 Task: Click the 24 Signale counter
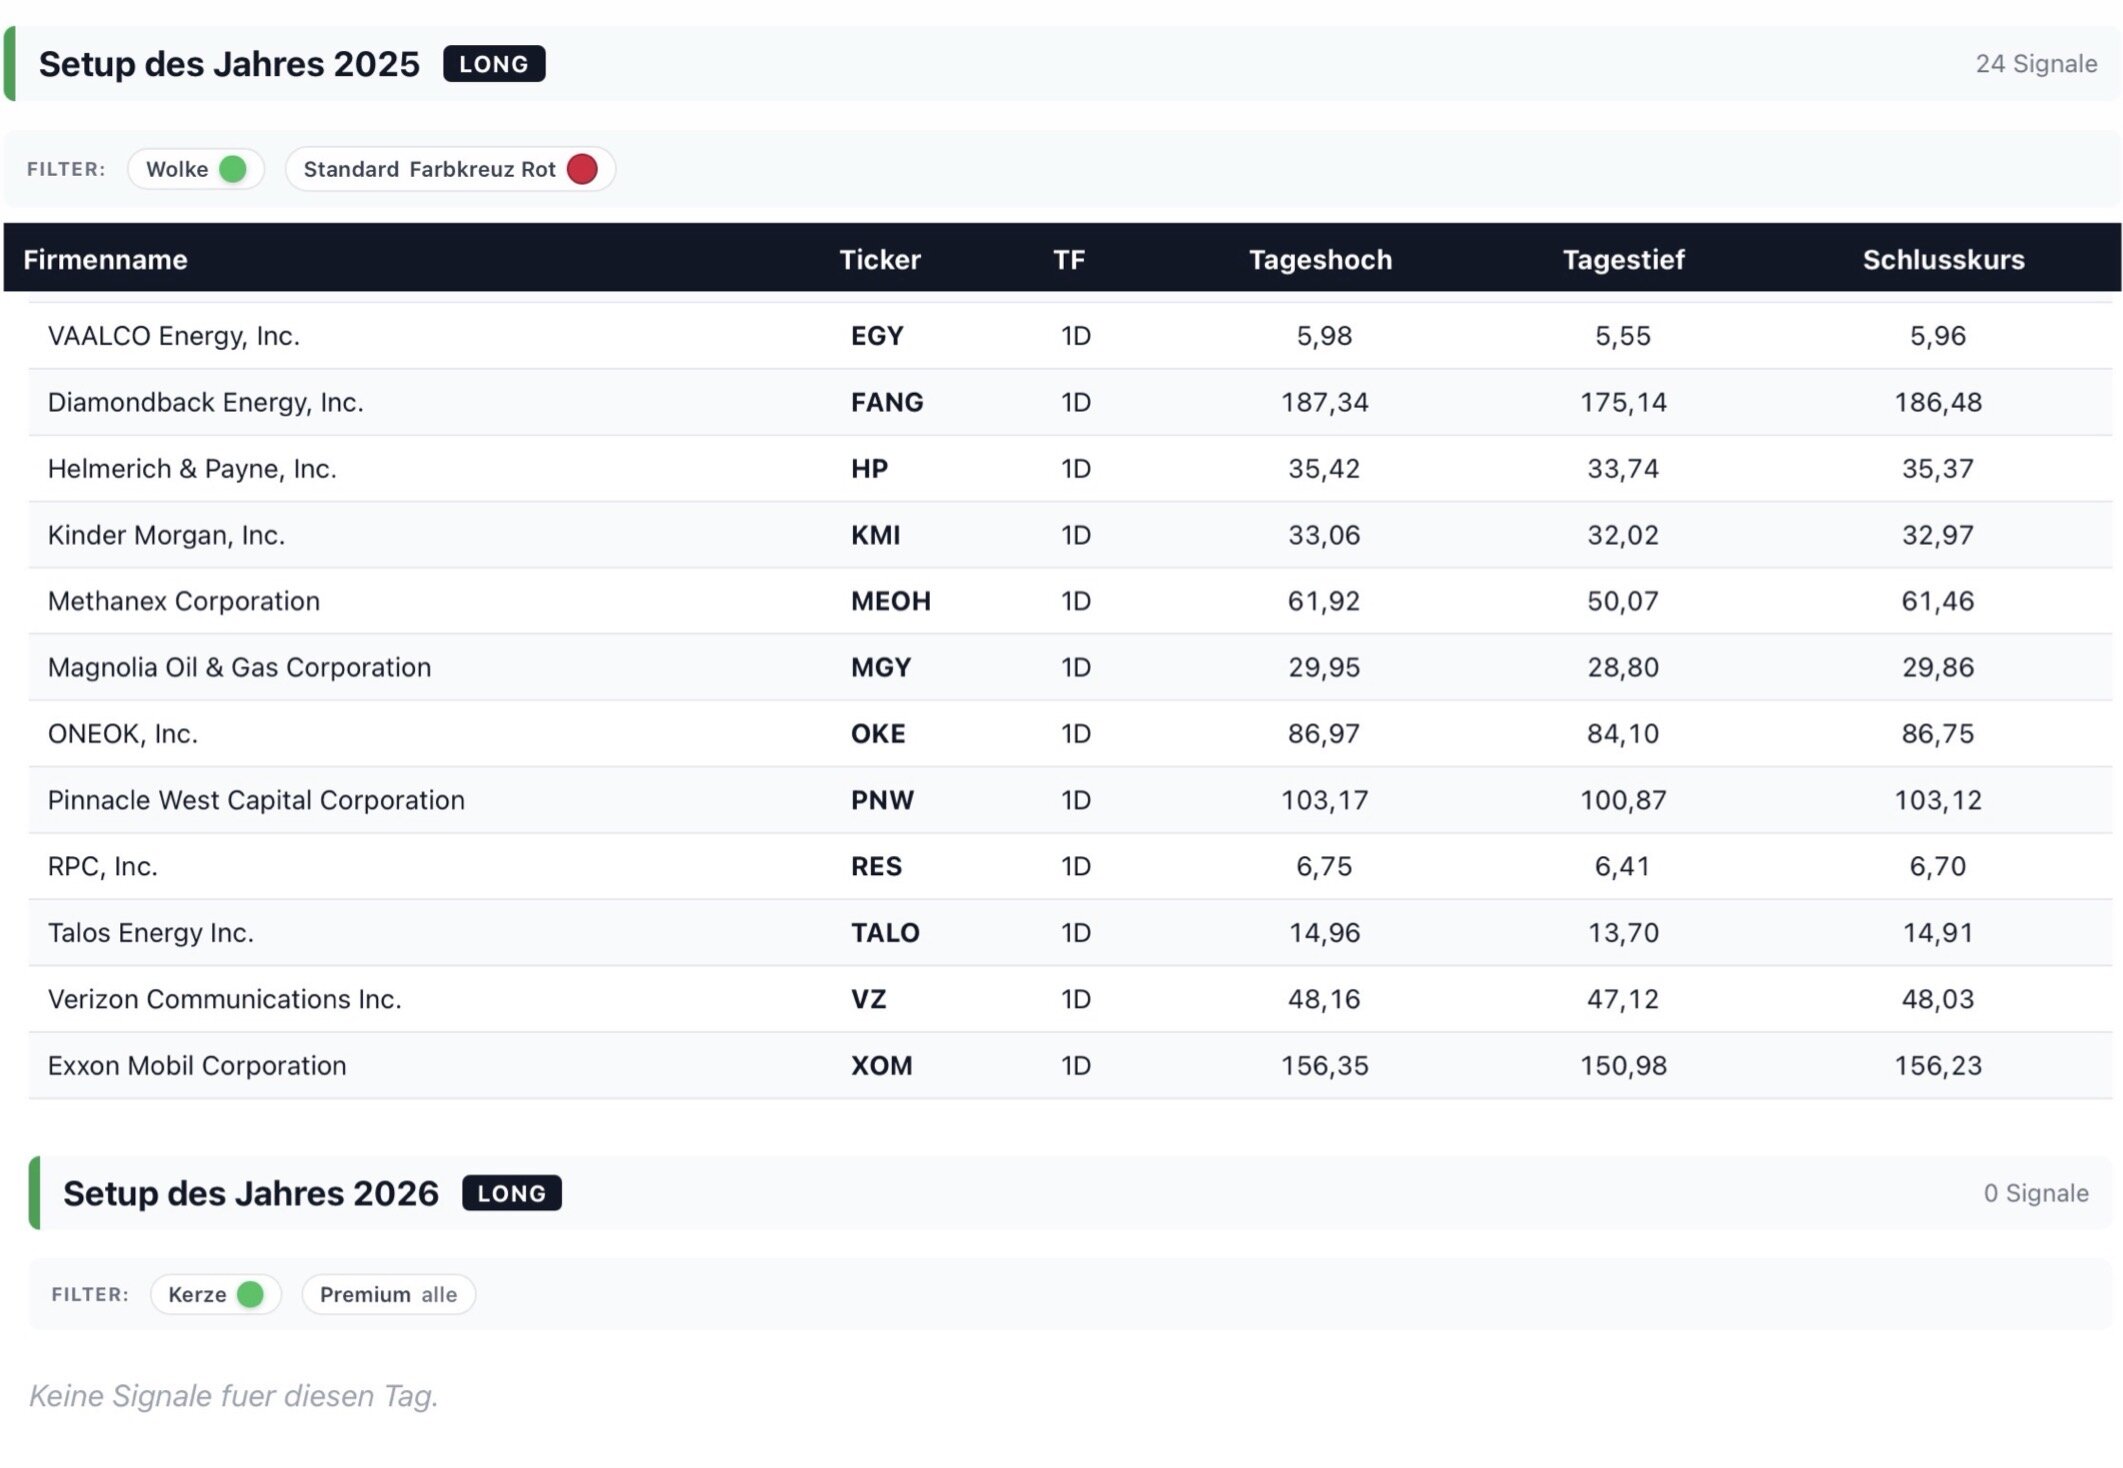pos(2036,64)
